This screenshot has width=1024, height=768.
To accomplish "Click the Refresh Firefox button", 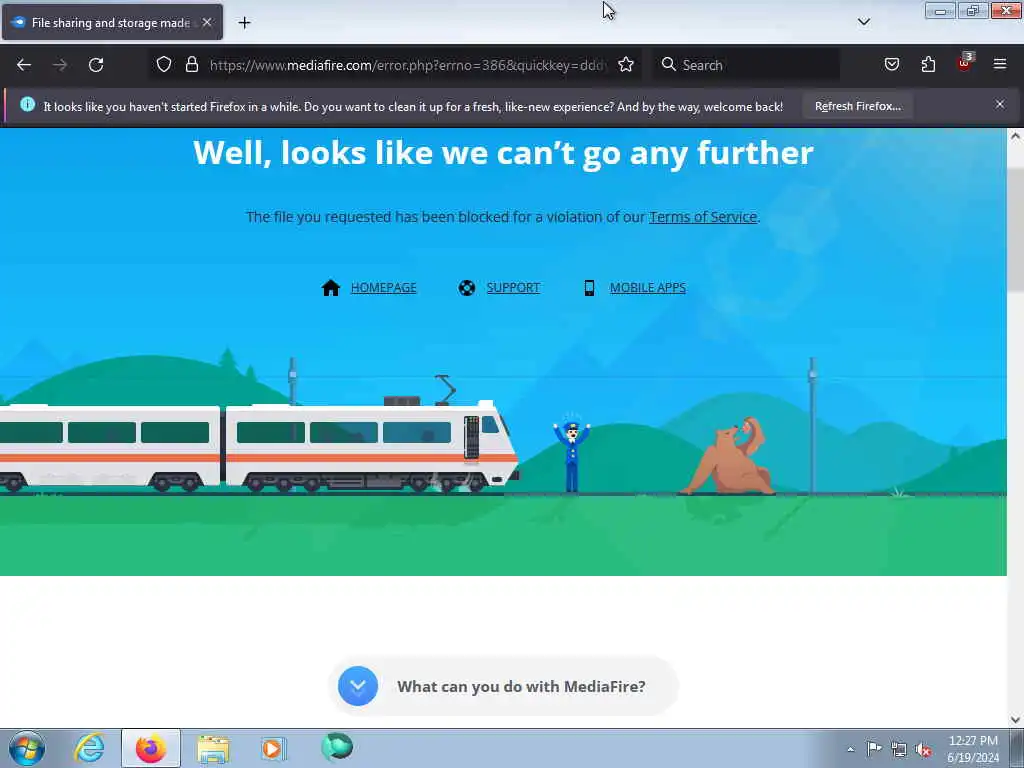I will click(857, 106).
